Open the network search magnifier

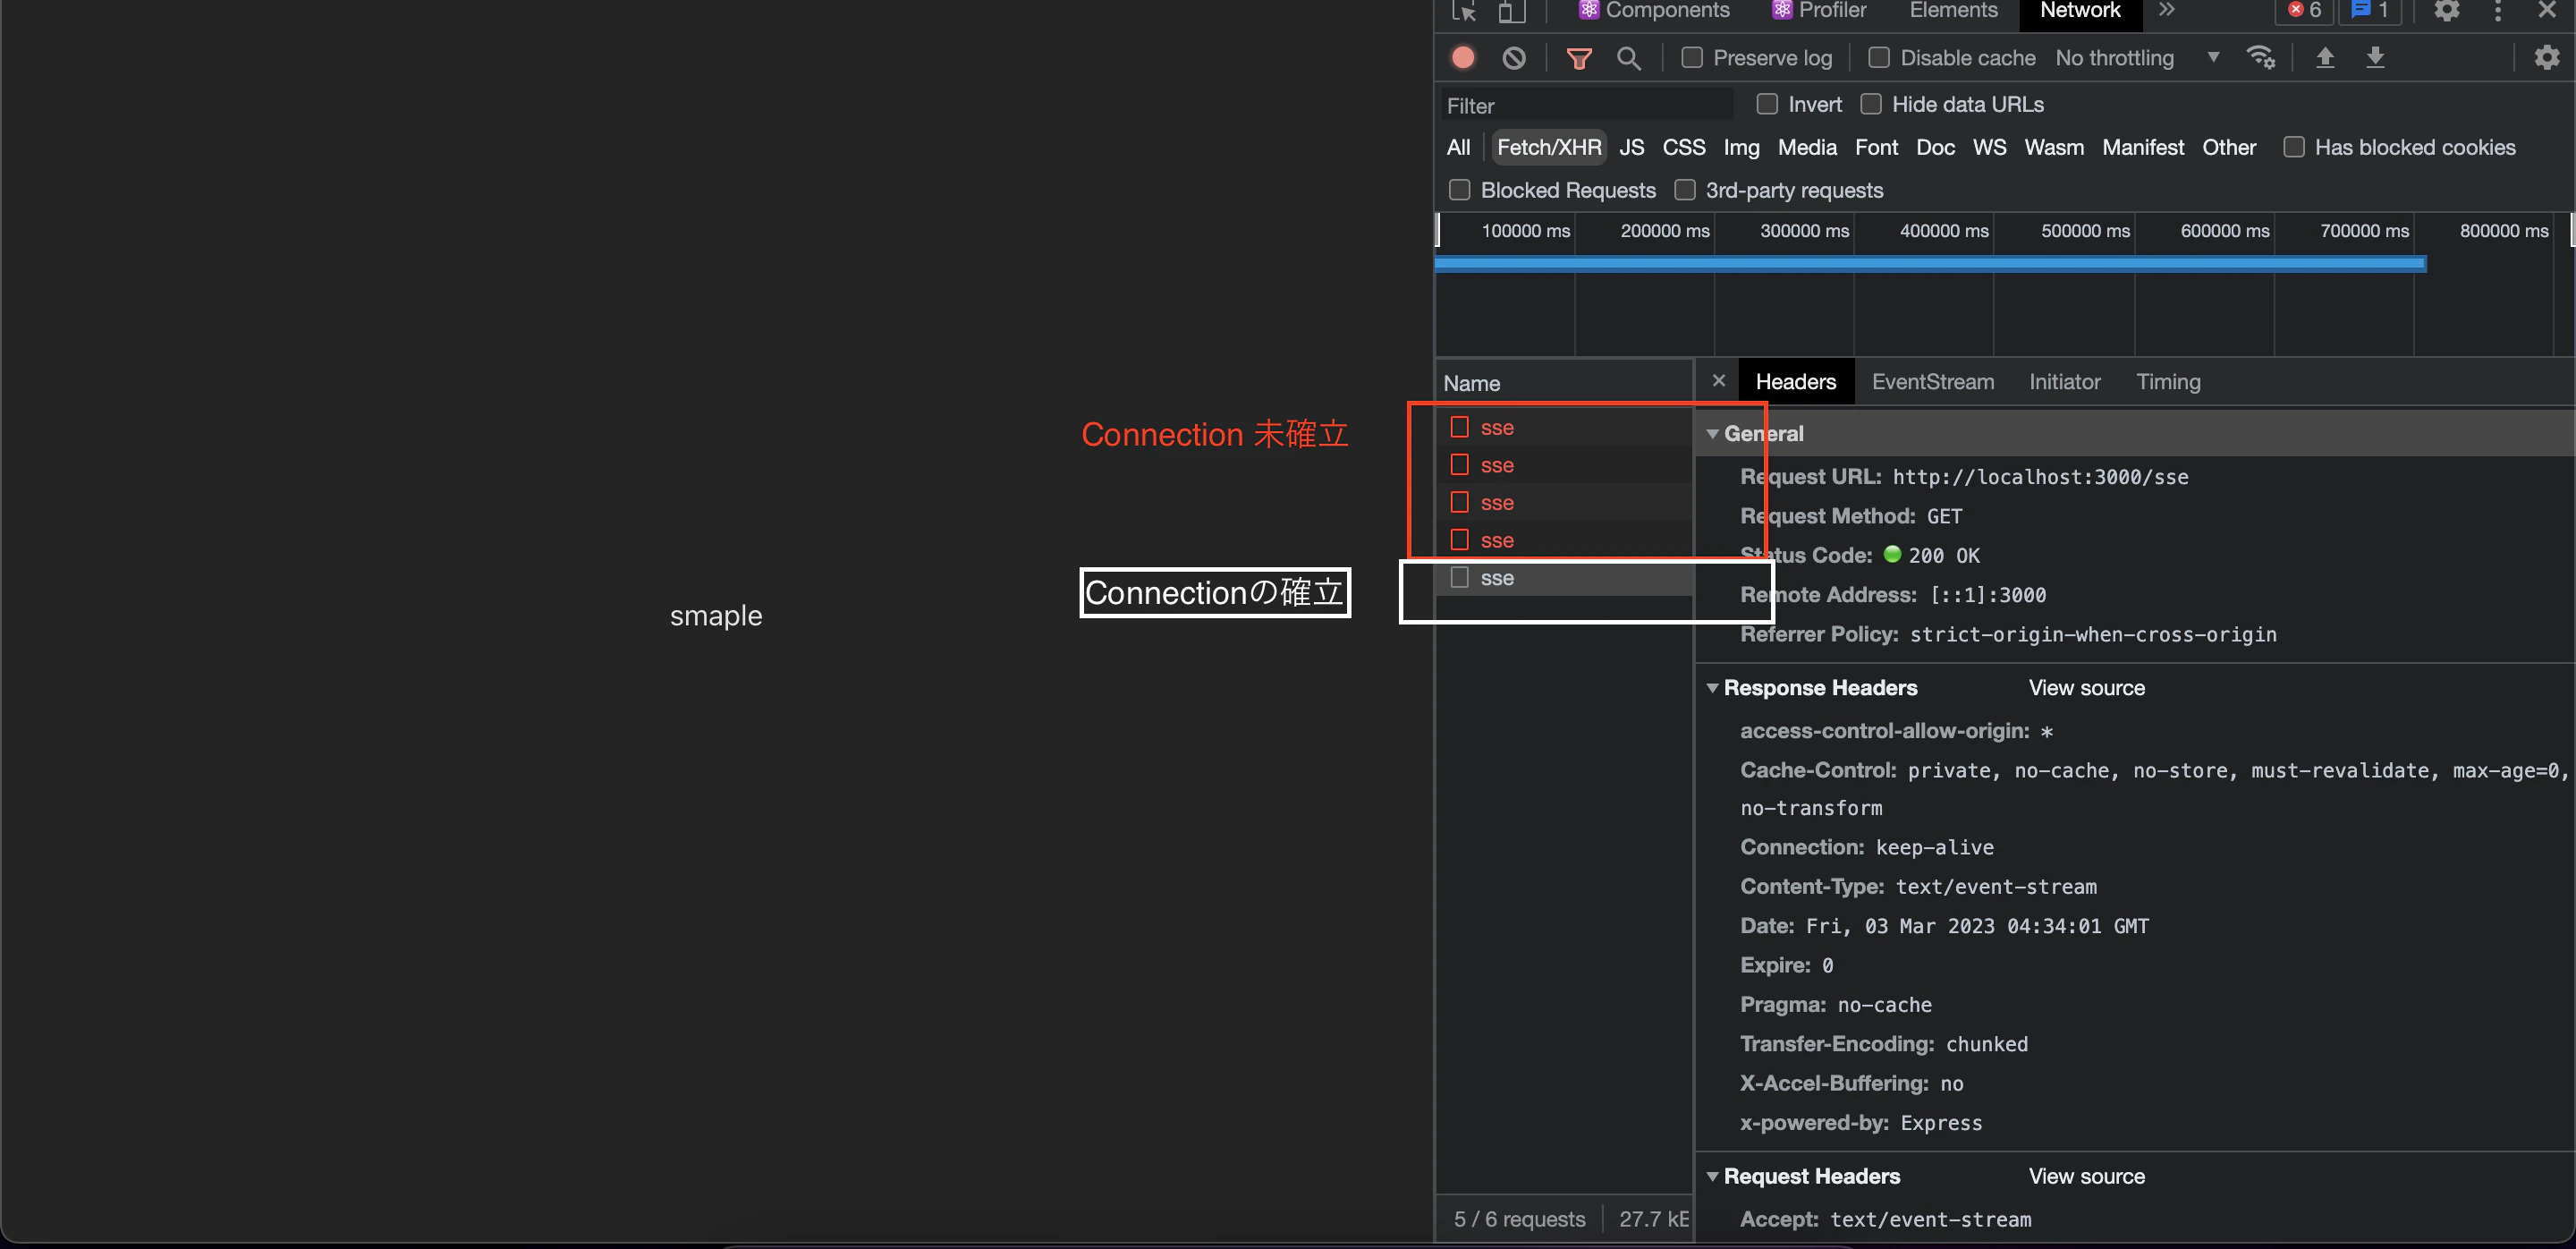[x=1629, y=58]
